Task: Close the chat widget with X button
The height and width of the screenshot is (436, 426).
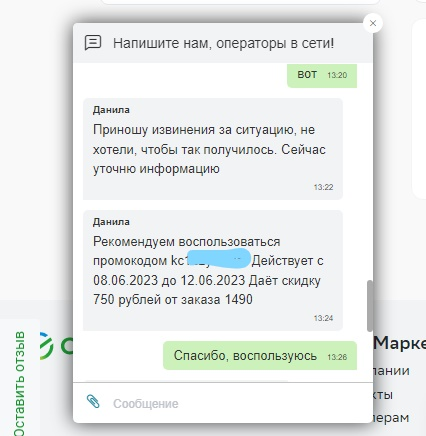Action: (373, 23)
